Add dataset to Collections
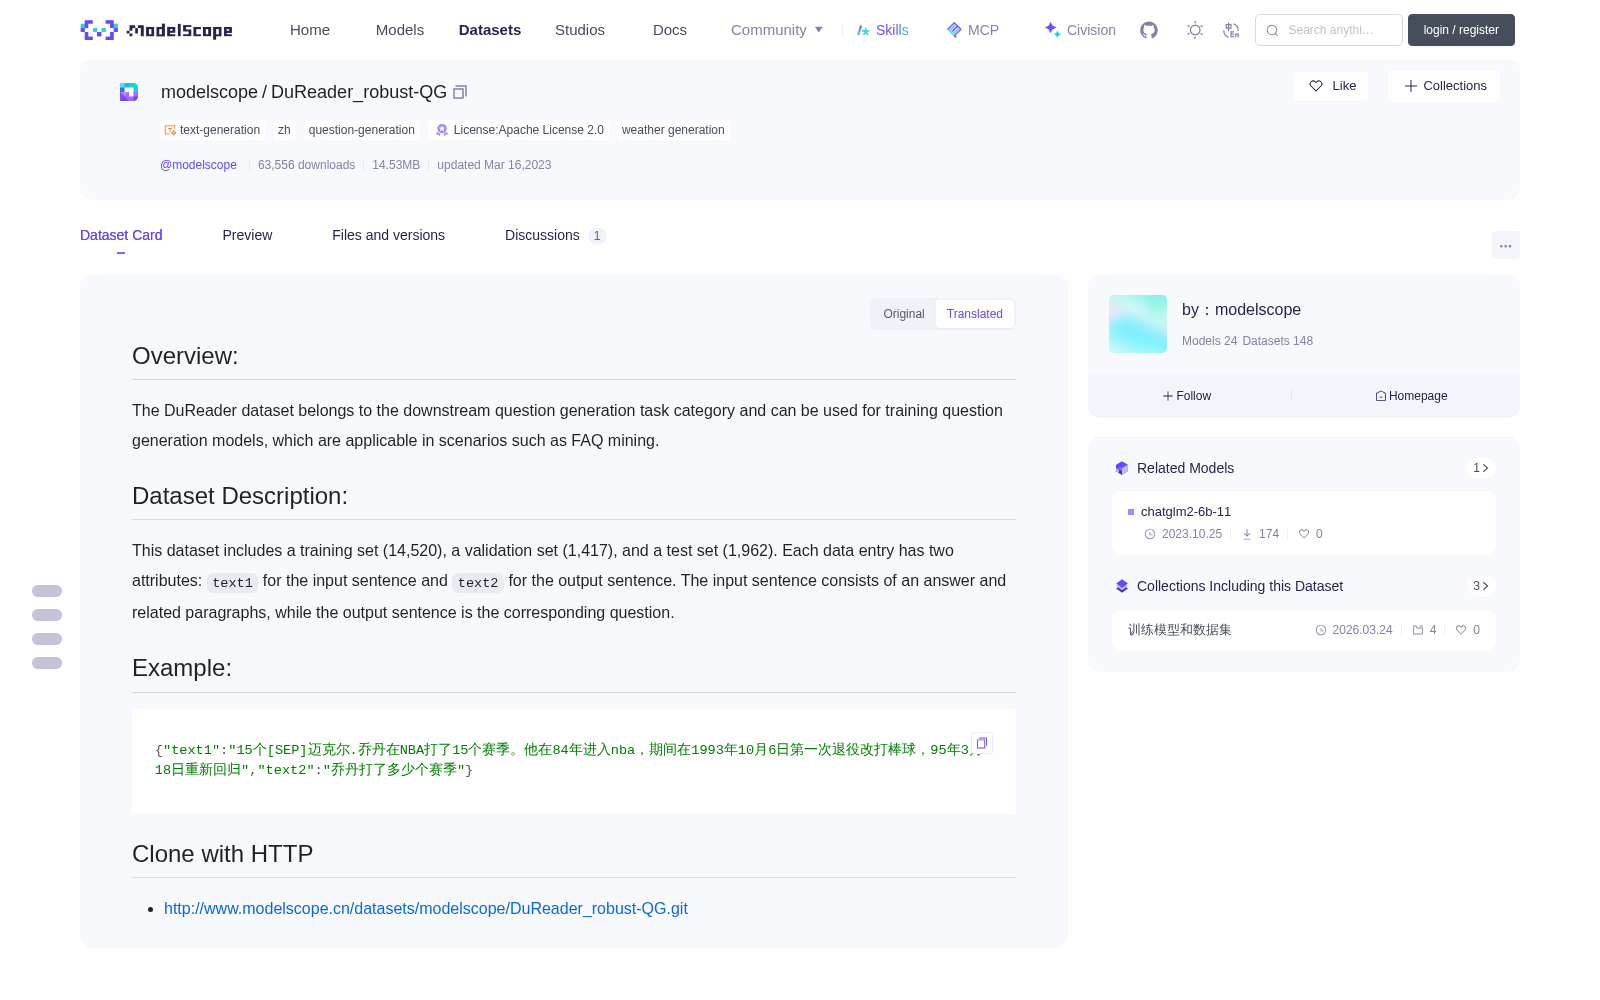Viewport: 1600px width, 1000px height. tap(1444, 86)
